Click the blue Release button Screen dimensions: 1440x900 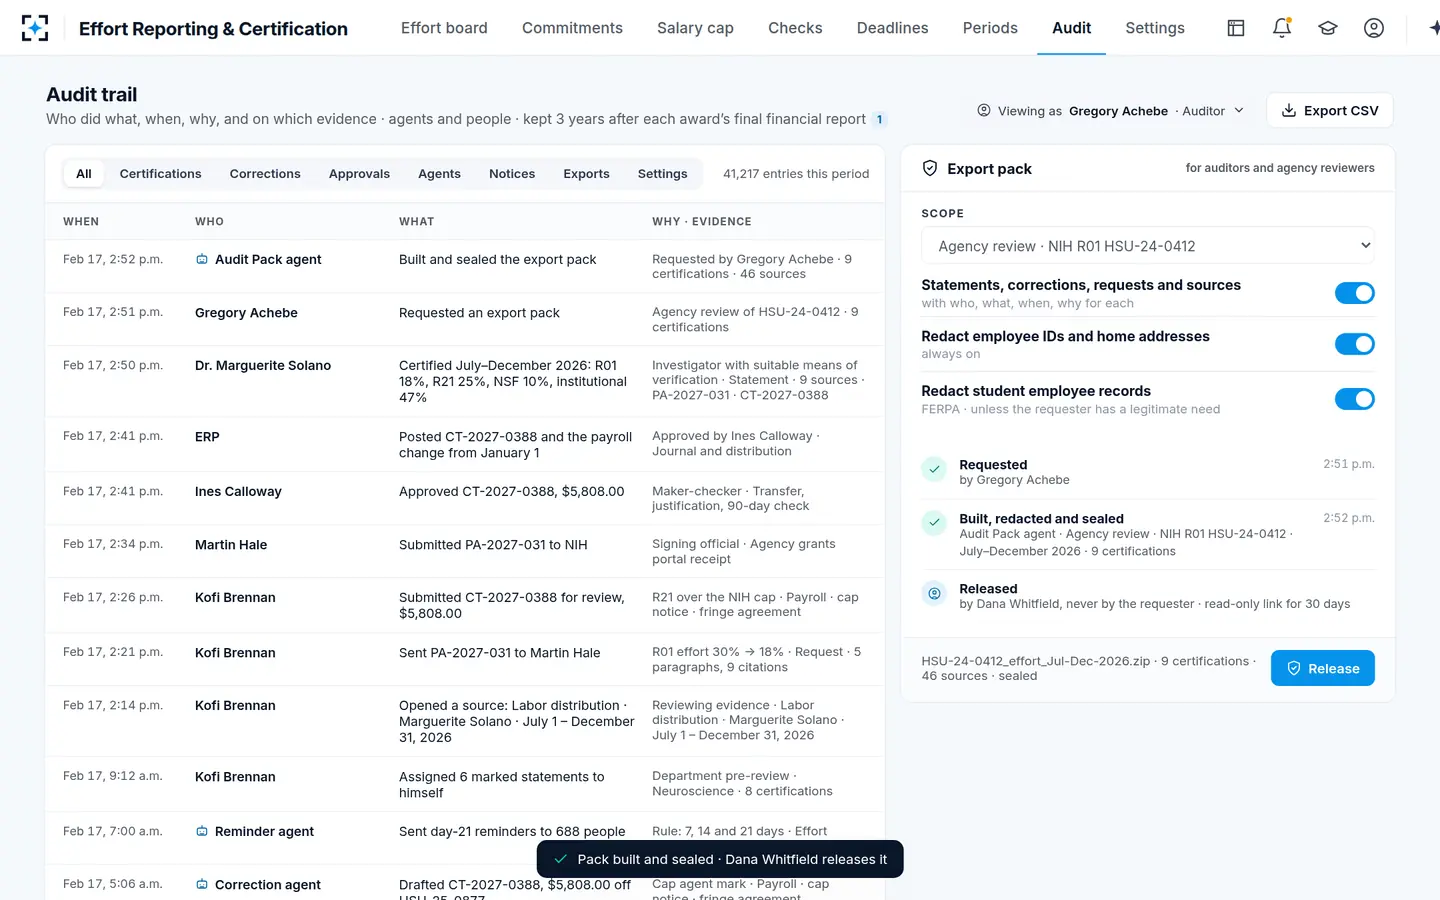pos(1323,668)
